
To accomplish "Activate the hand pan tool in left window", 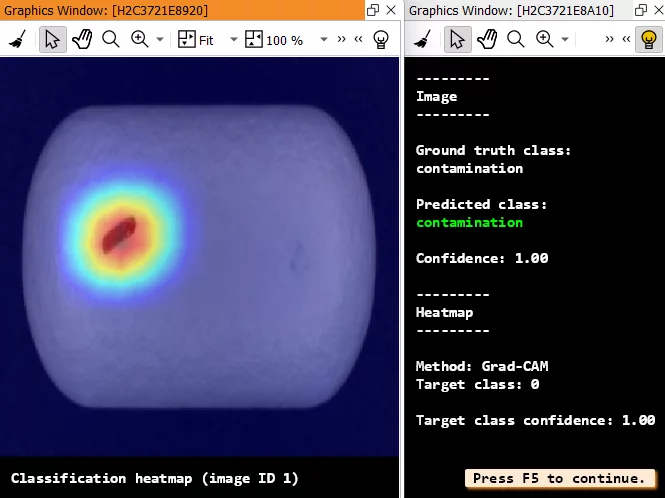I will click(82, 40).
